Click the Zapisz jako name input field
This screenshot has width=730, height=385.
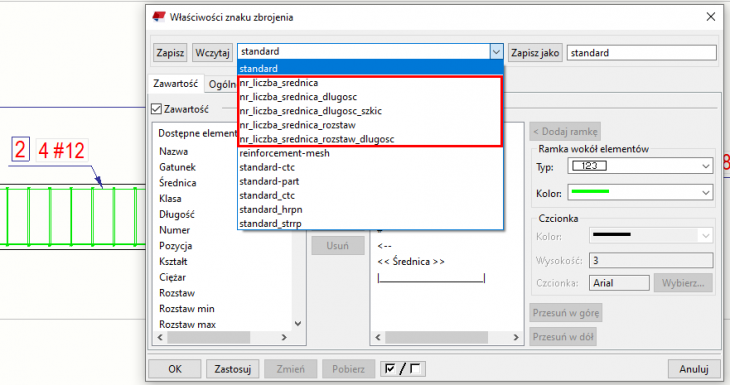(641, 53)
